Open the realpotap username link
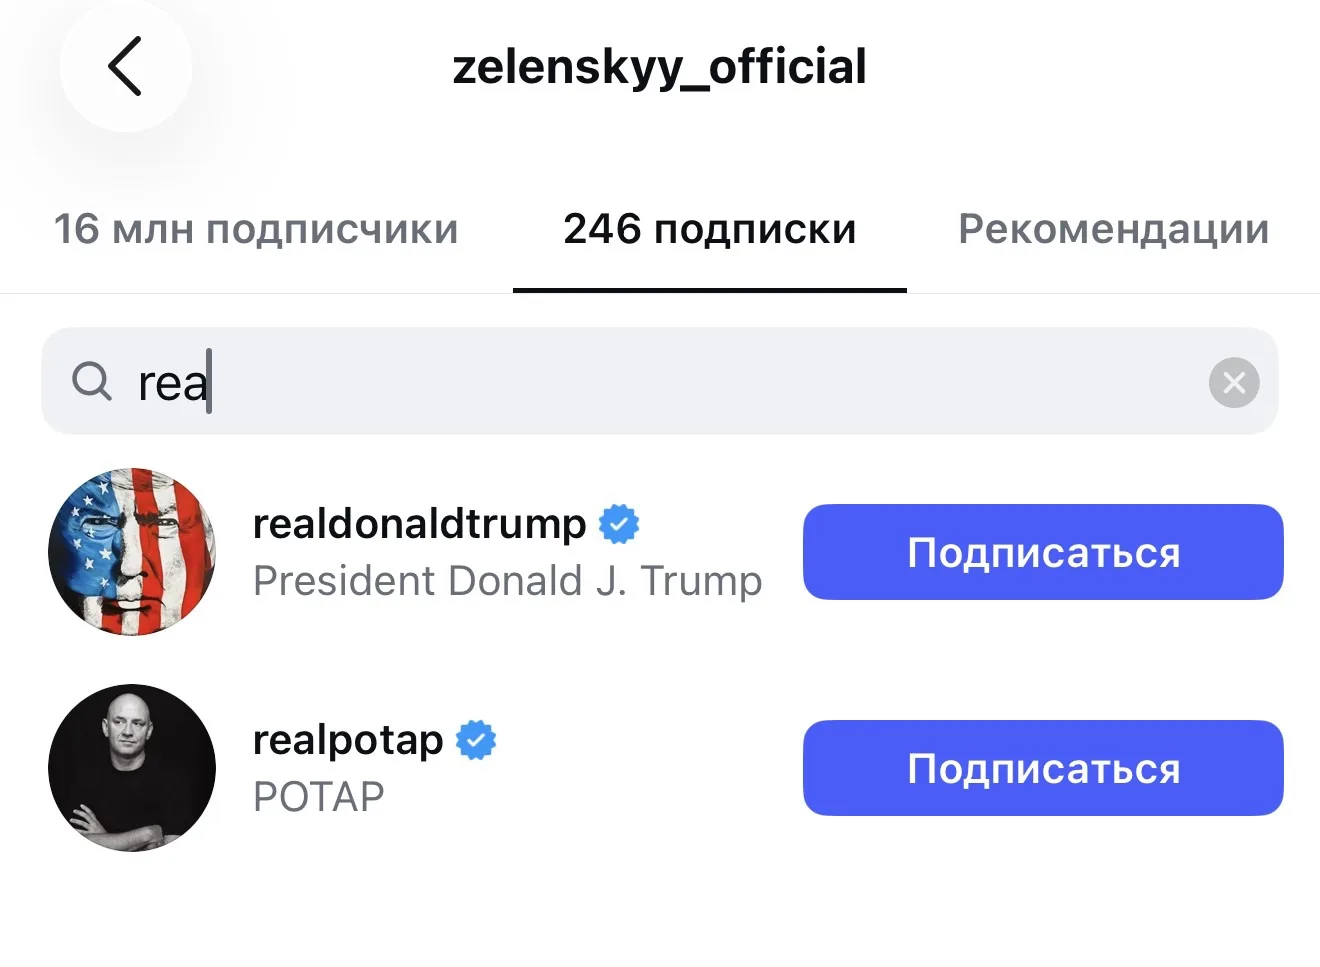Image resolution: width=1320 pixels, height=967 pixels. [x=348, y=740]
